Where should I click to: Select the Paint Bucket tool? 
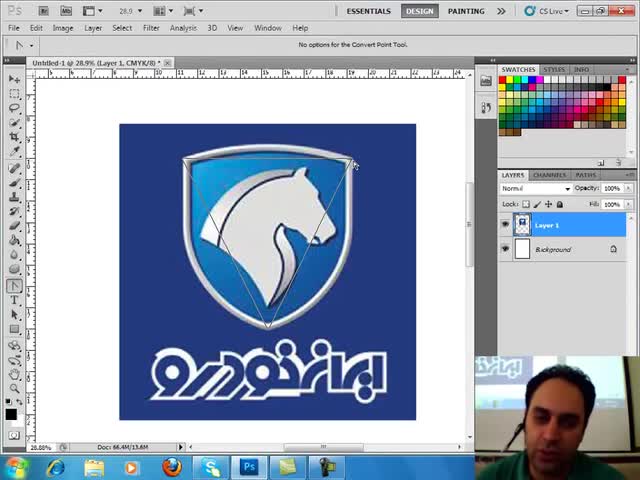tap(14, 240)
